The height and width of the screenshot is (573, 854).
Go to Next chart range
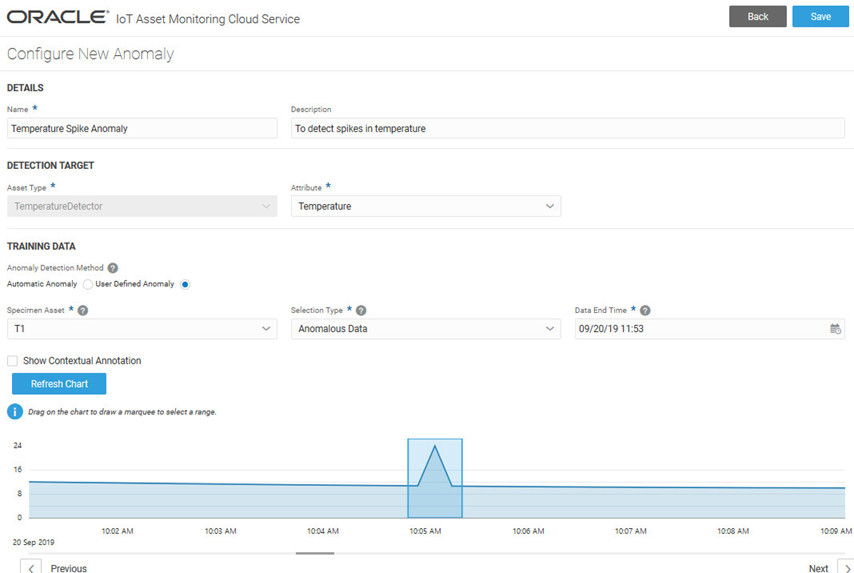click(818, 568)
